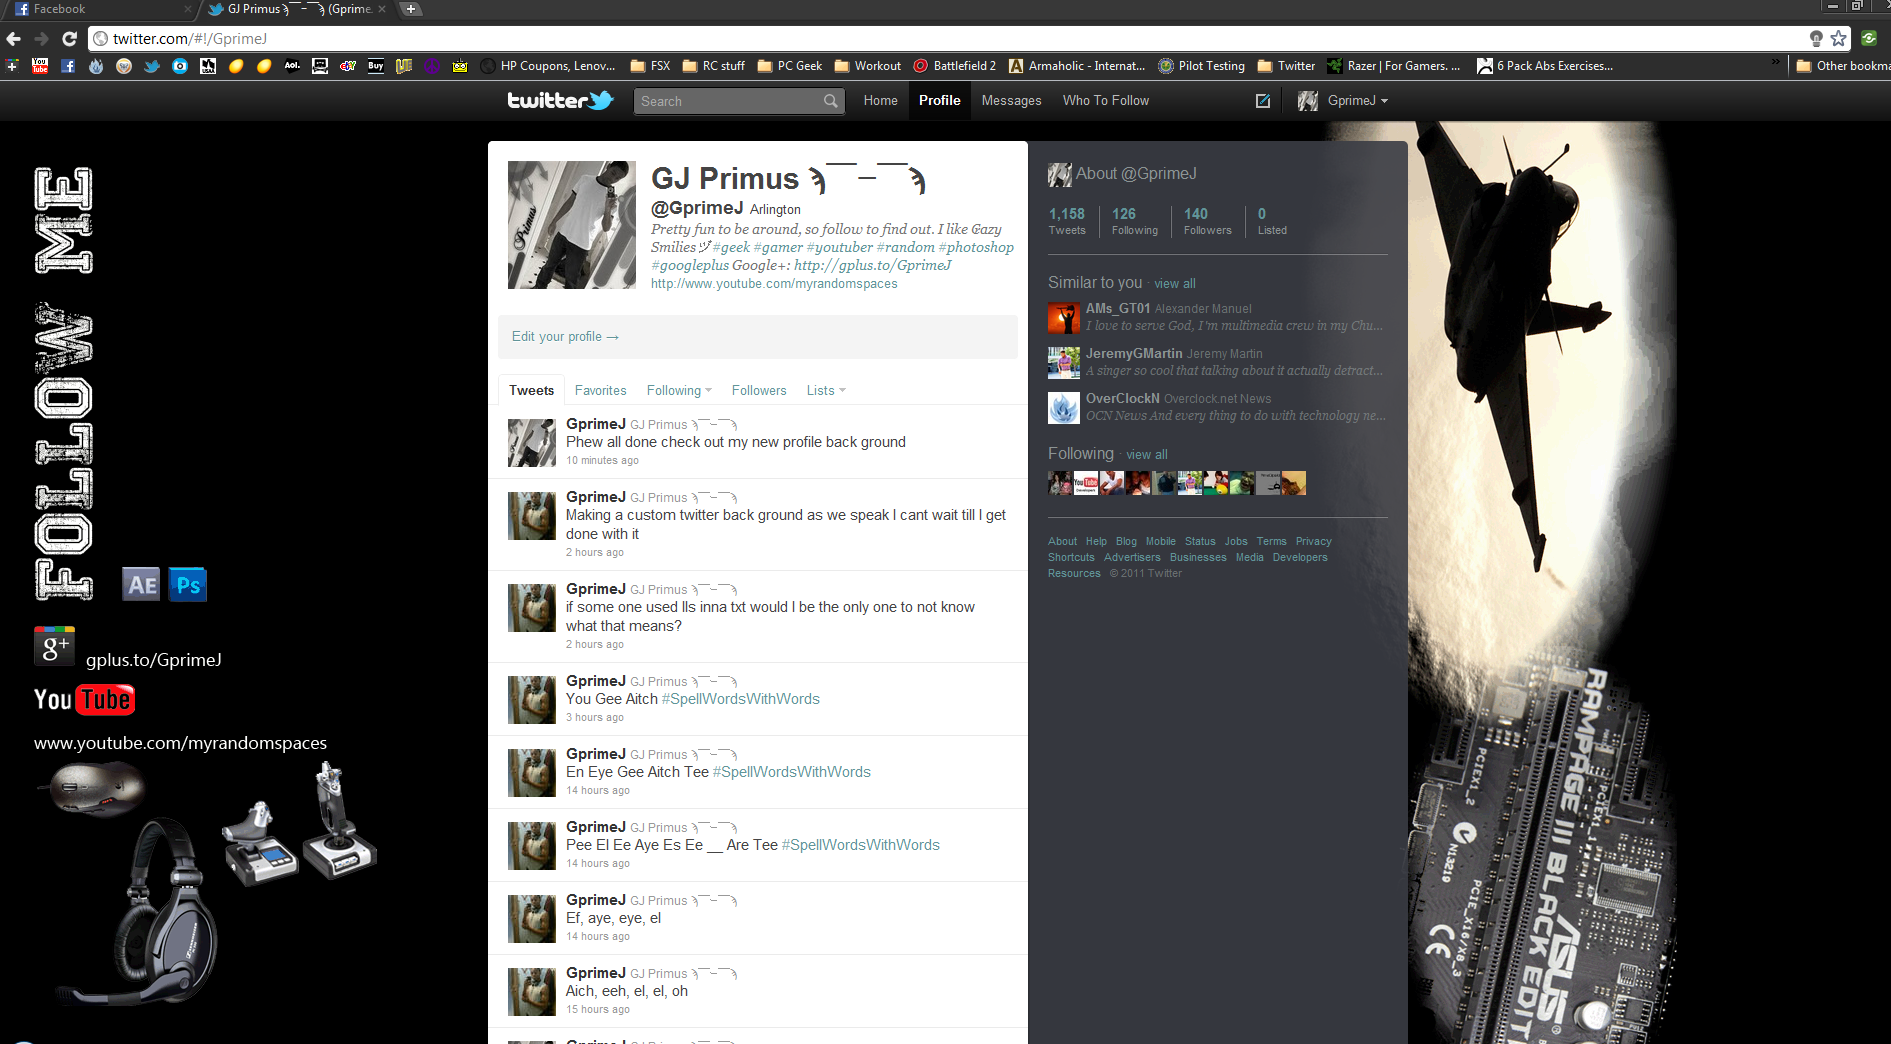
Task: Go to the Twitter Home page
Action: 880,101
